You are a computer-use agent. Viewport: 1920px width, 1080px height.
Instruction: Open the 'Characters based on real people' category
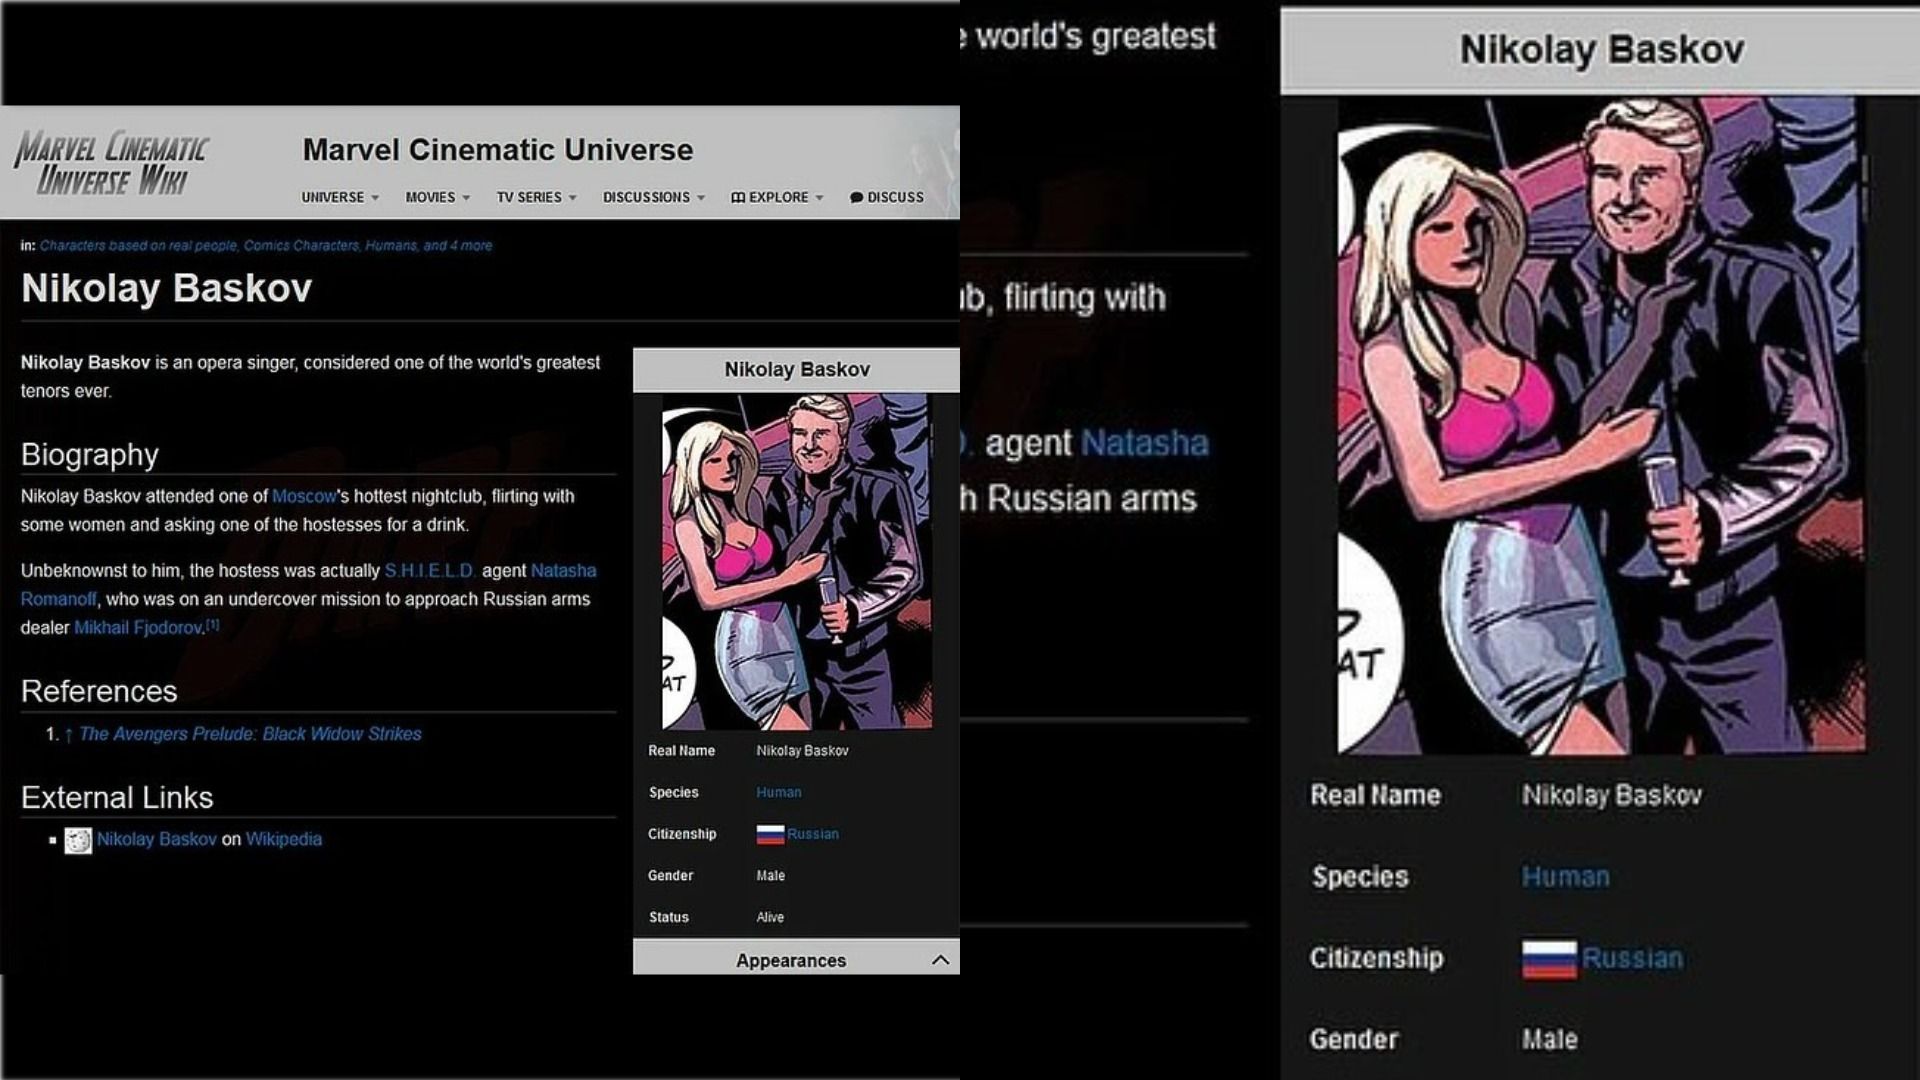point(138,245)
